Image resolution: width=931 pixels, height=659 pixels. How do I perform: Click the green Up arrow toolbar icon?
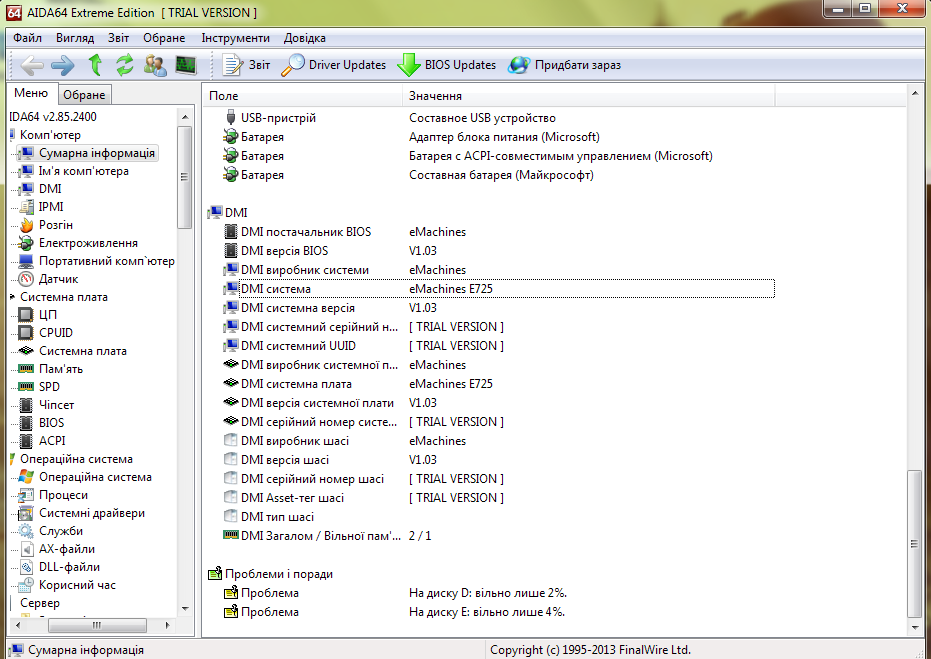(x=95, y=65)
